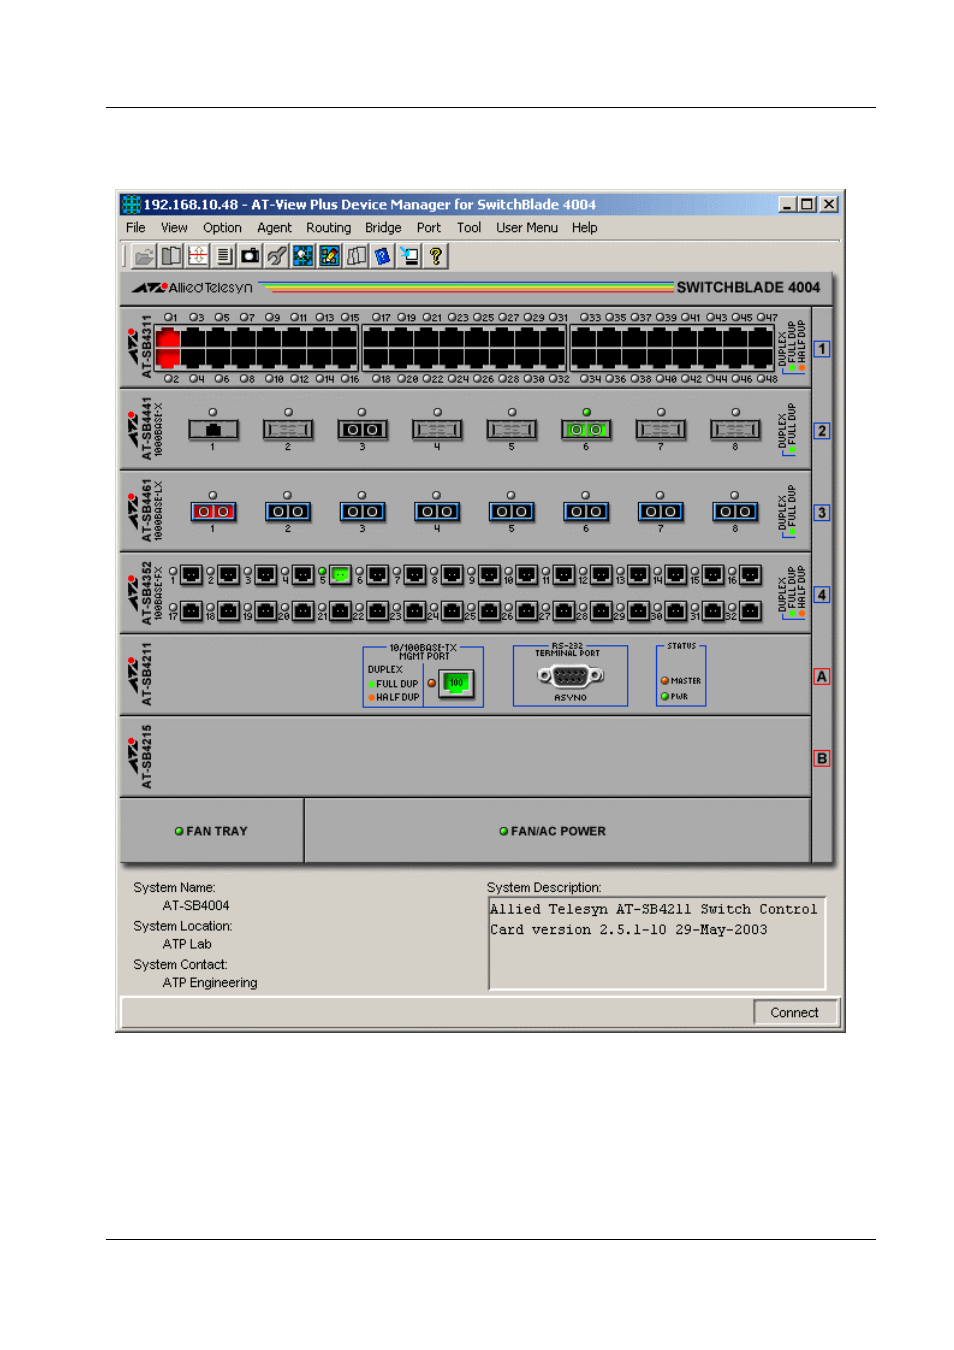This screenshot has height=1350, width=954.
Task: Click the PWR status LED
Action: coord(664,696)
